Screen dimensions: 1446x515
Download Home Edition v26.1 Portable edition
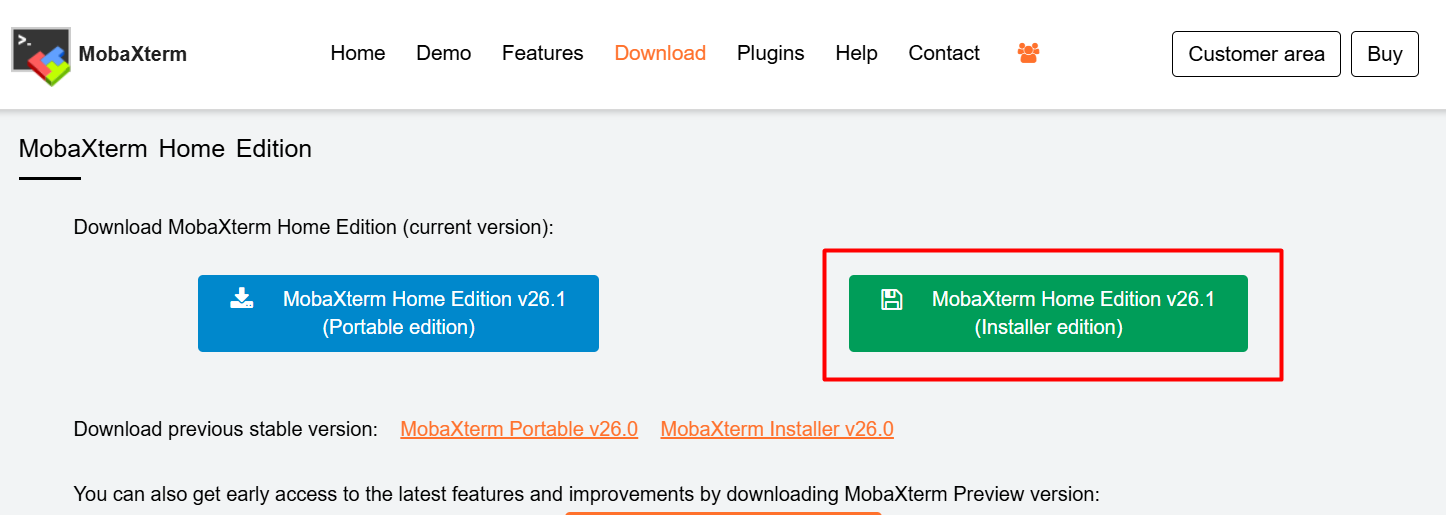coord(398,313)
